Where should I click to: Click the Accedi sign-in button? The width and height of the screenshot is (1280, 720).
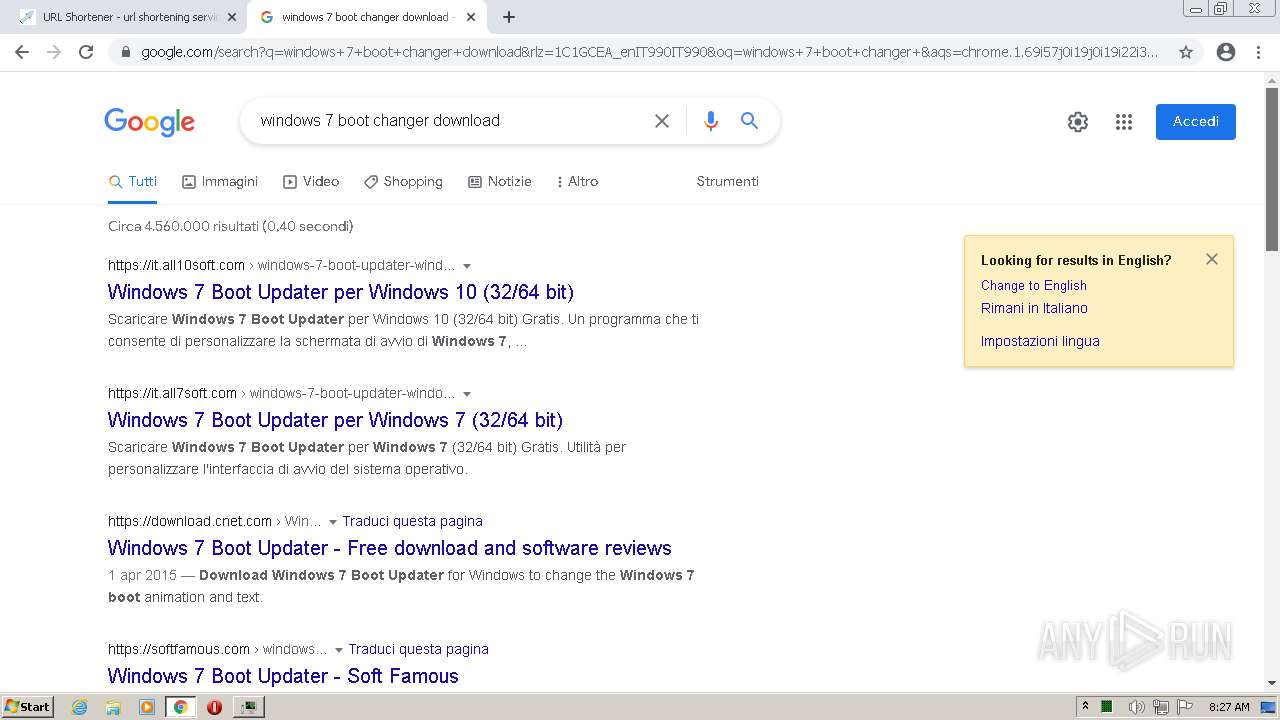click(1196, 122)
